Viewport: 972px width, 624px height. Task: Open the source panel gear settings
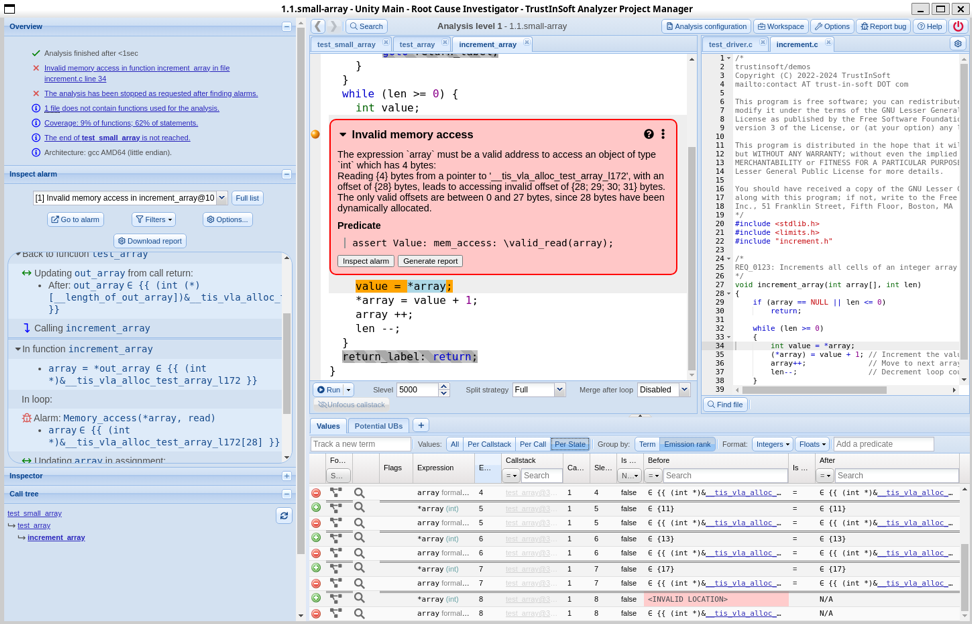[957, 44]
